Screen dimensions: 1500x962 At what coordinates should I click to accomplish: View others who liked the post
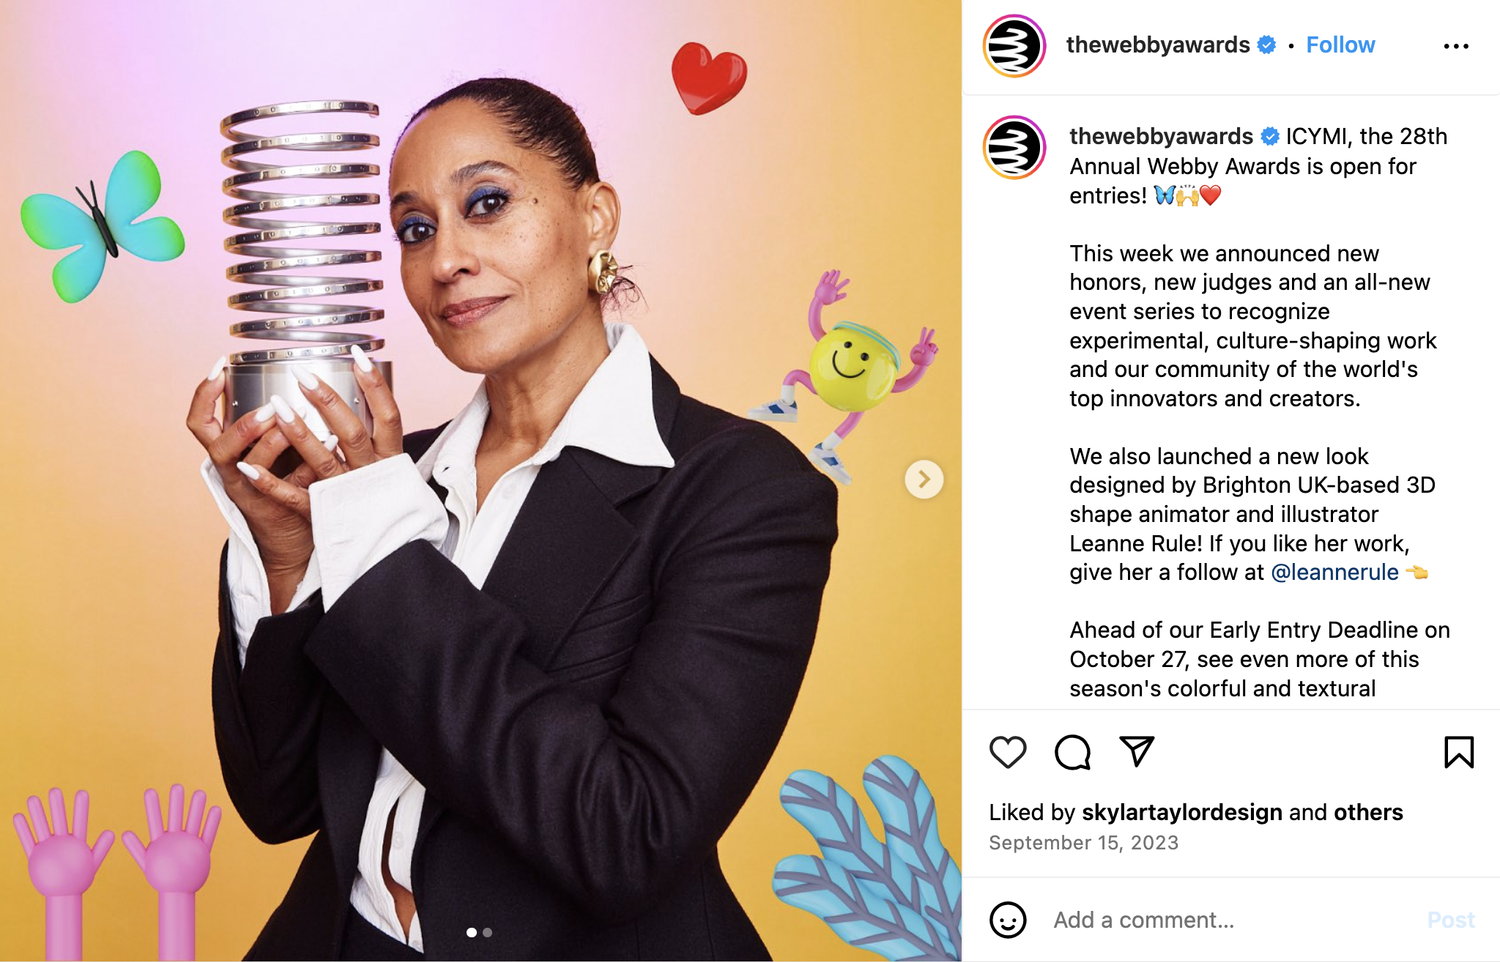click(1368, 812)
